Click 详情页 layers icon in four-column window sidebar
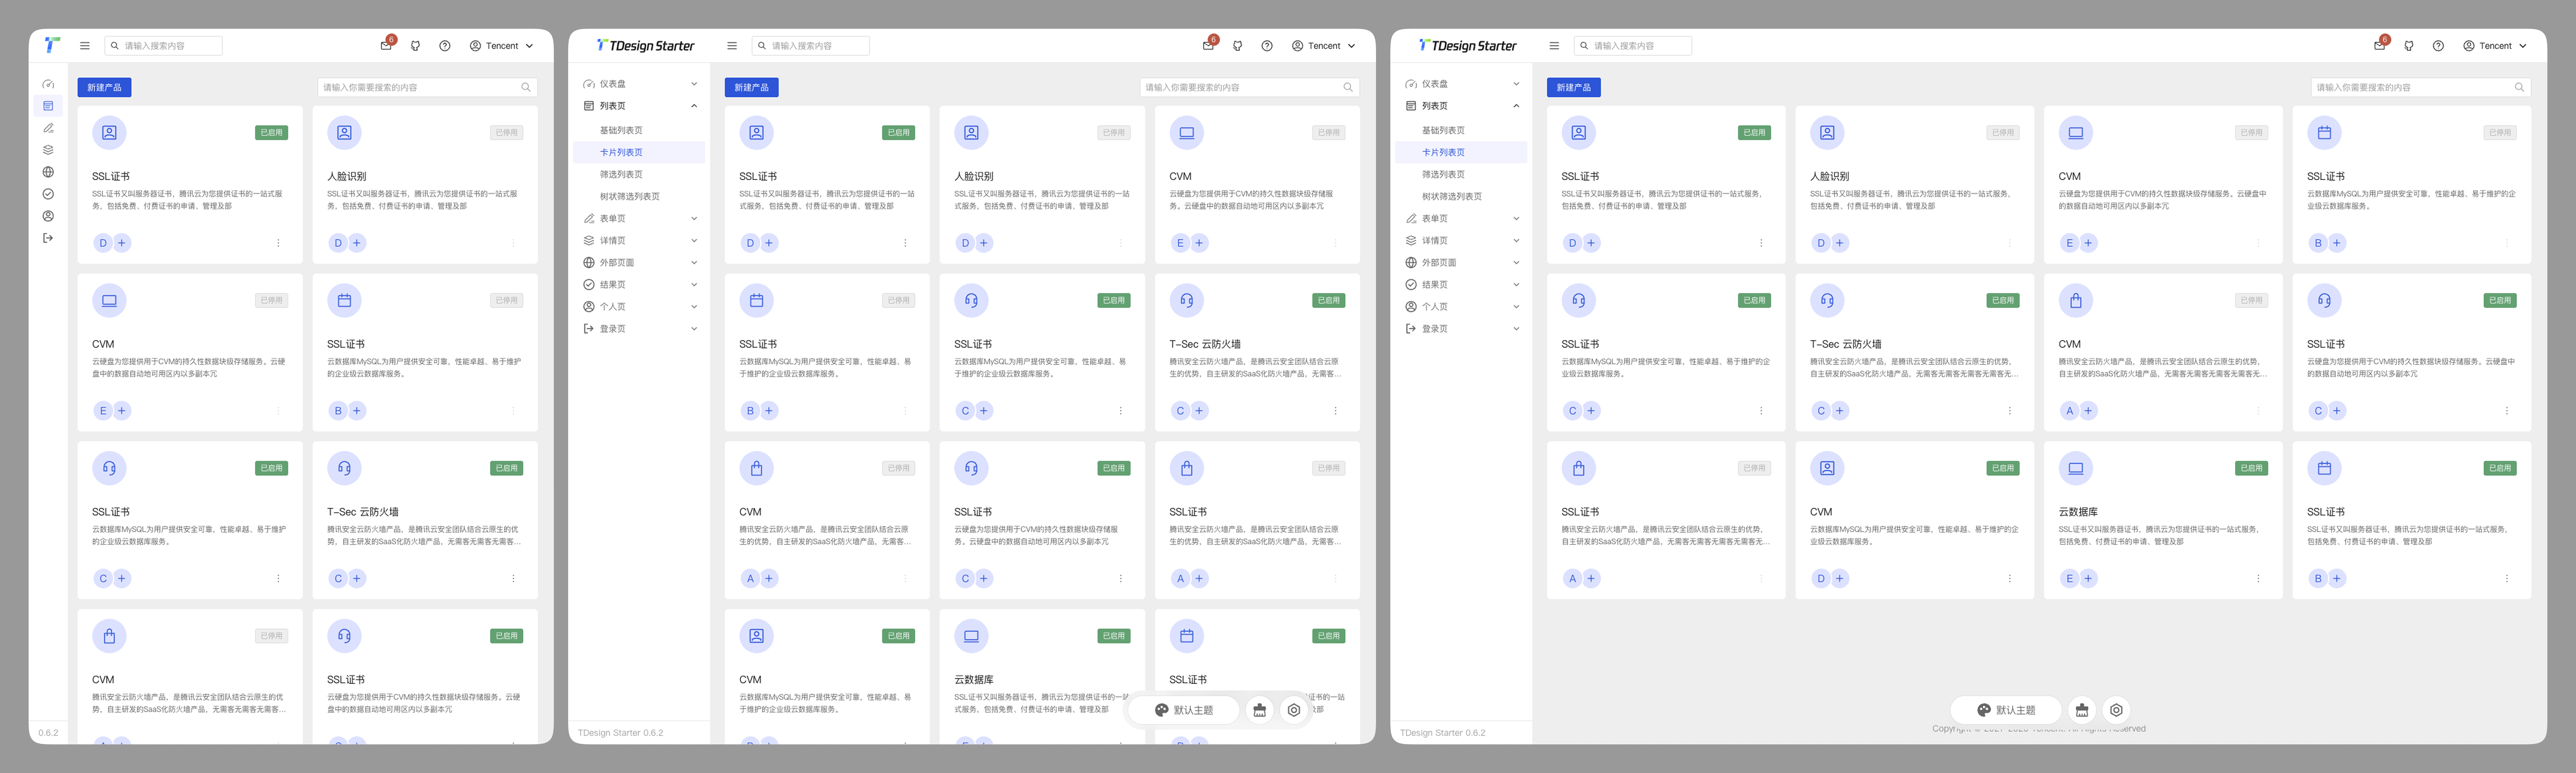Screen dimensions: 2576x773 [1411, 241]
